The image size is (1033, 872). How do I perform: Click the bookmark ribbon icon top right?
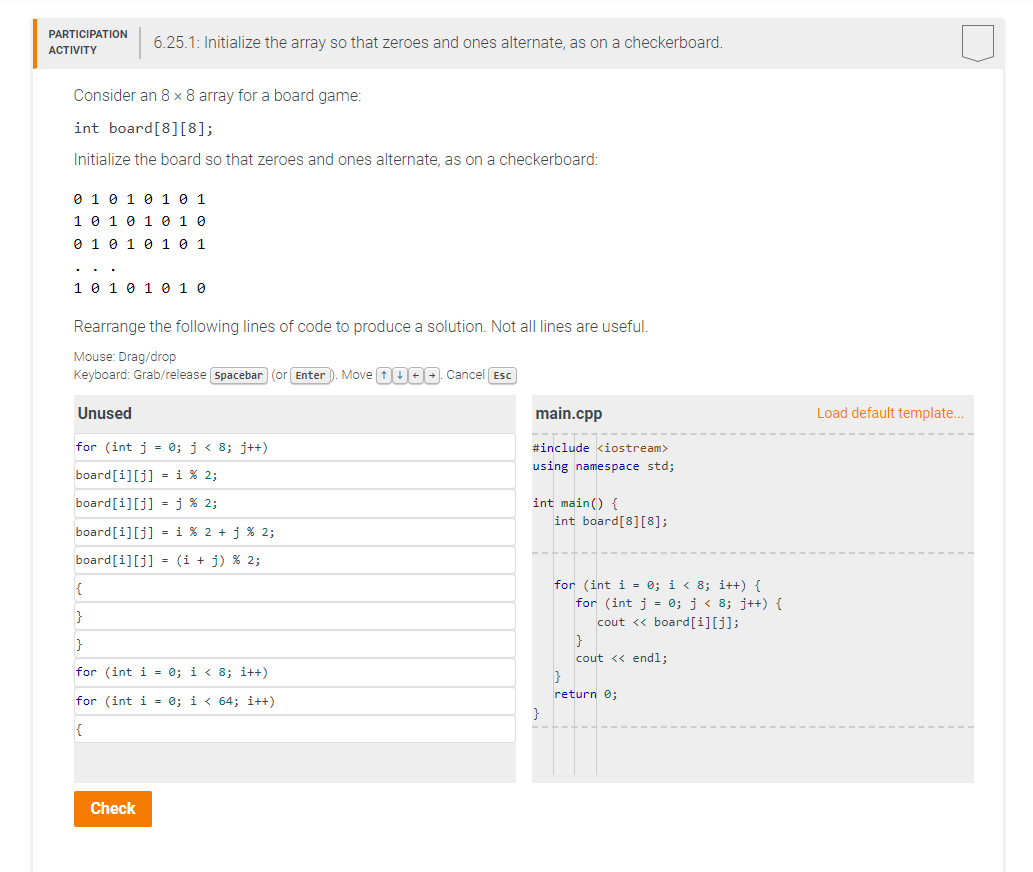(977, 42)
